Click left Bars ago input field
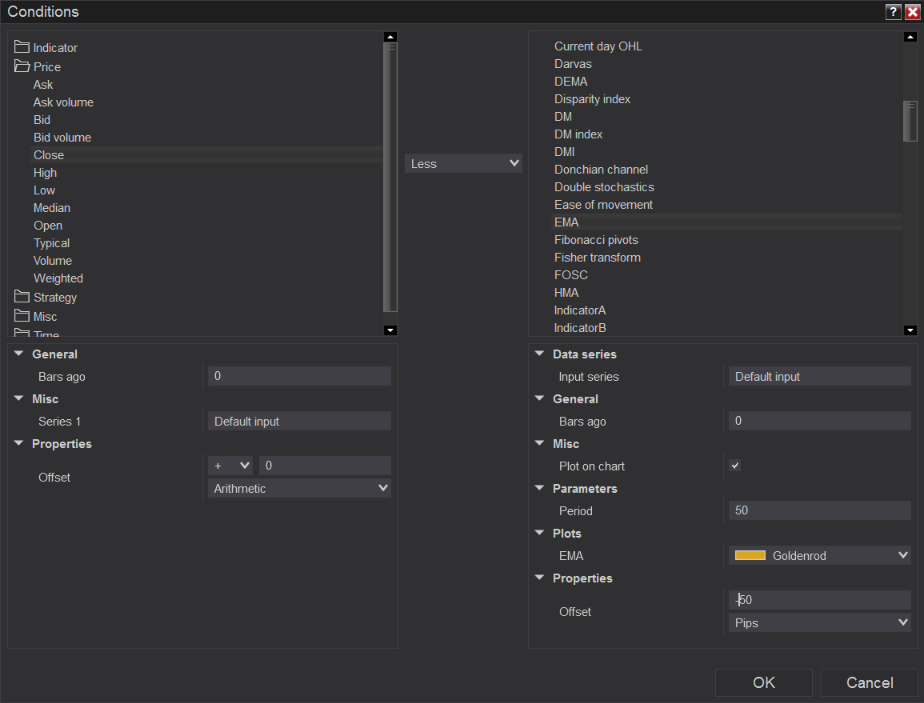This screenshot has height=703, width=924. tap(299, 376)
